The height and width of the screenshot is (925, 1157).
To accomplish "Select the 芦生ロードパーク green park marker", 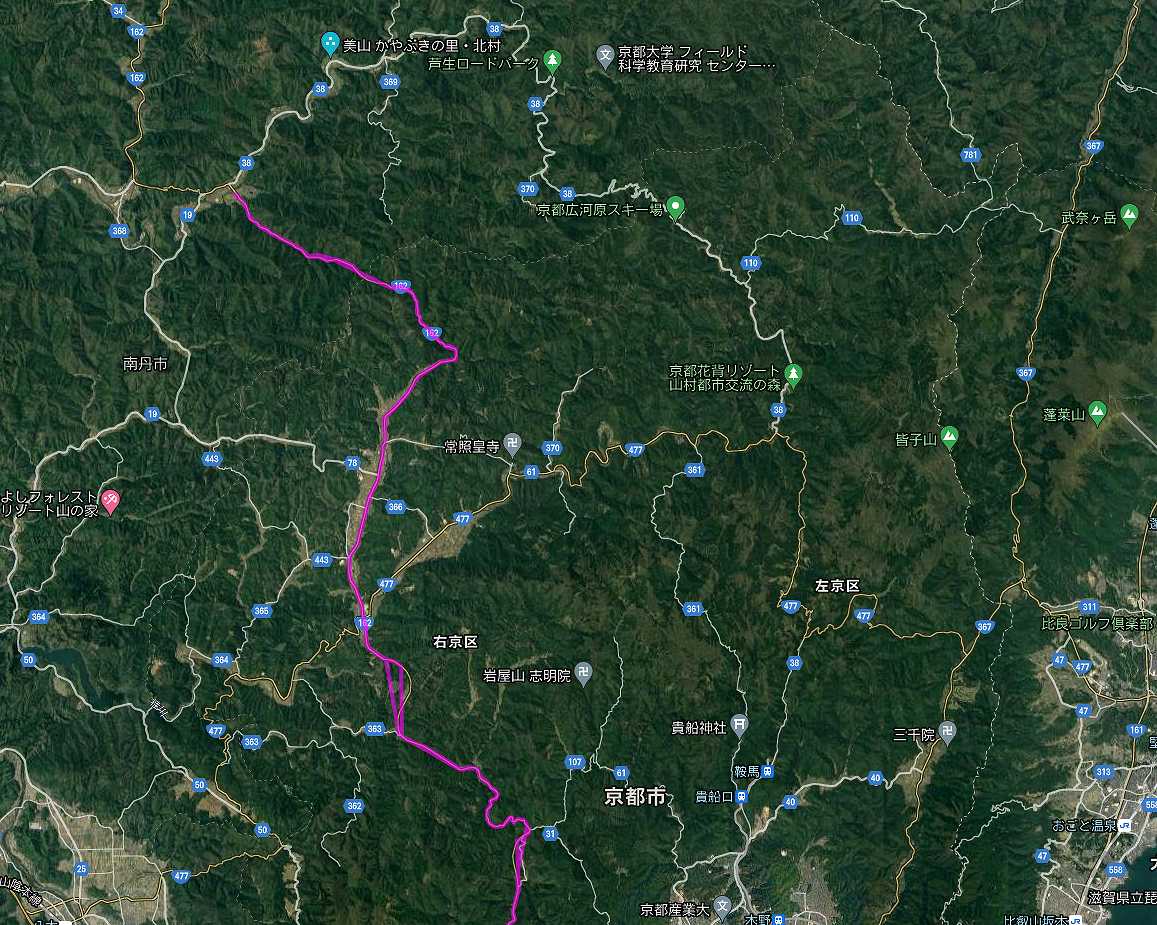I will [551, 61].
